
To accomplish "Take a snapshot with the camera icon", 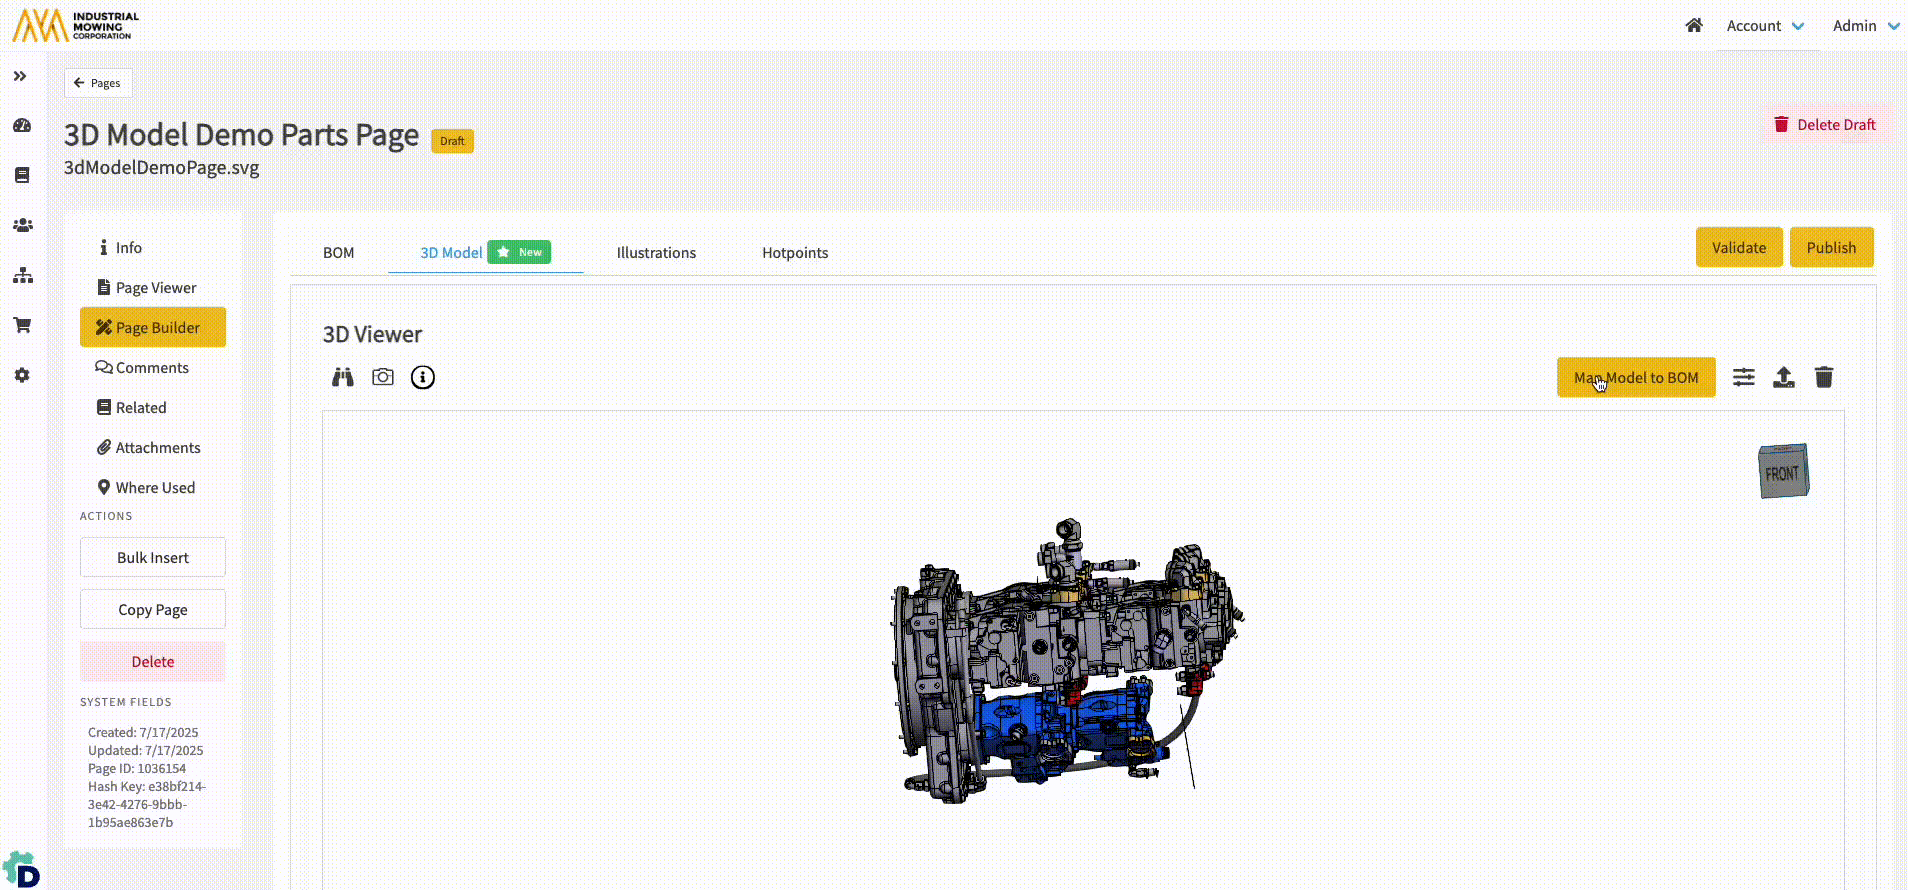I will tap(383, 377).
